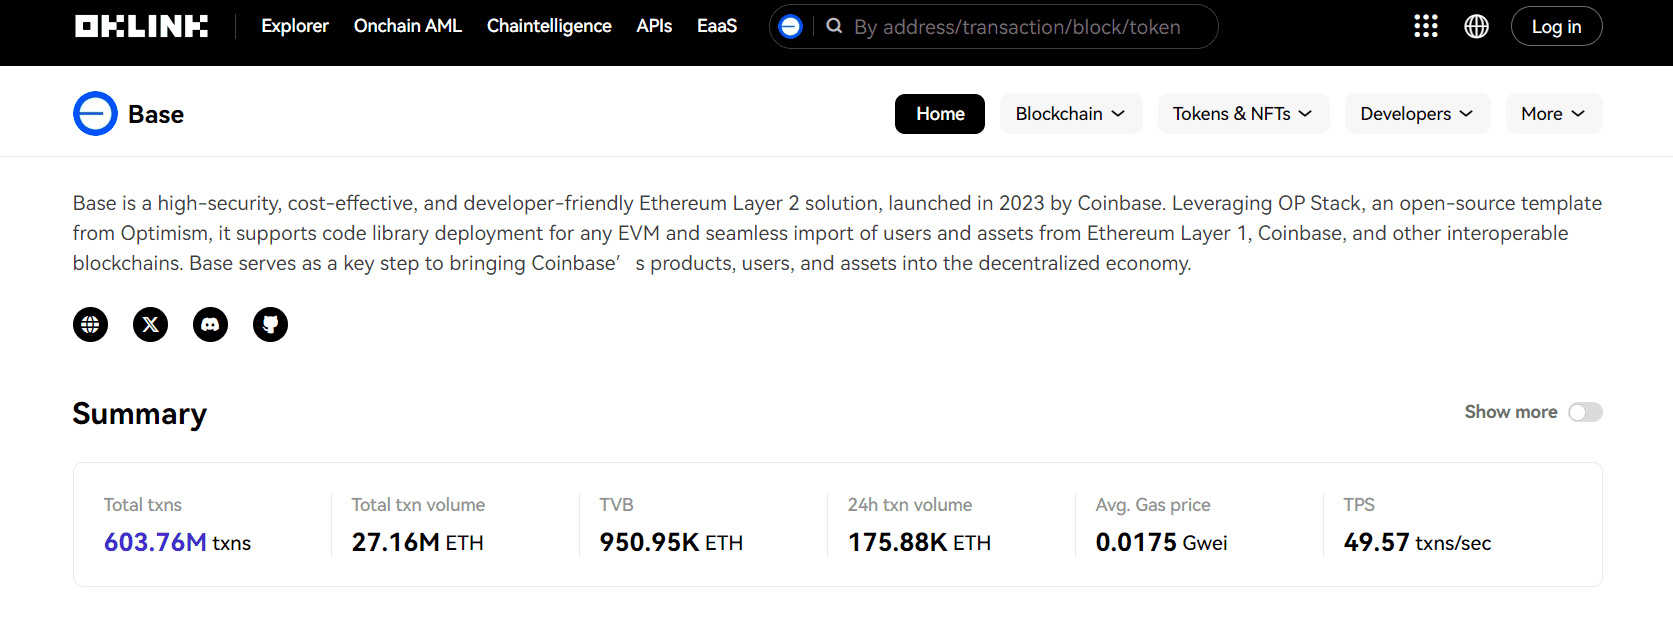Open the APIs menu
Screen dimensions: 1673x630
(x=654, y=26)
